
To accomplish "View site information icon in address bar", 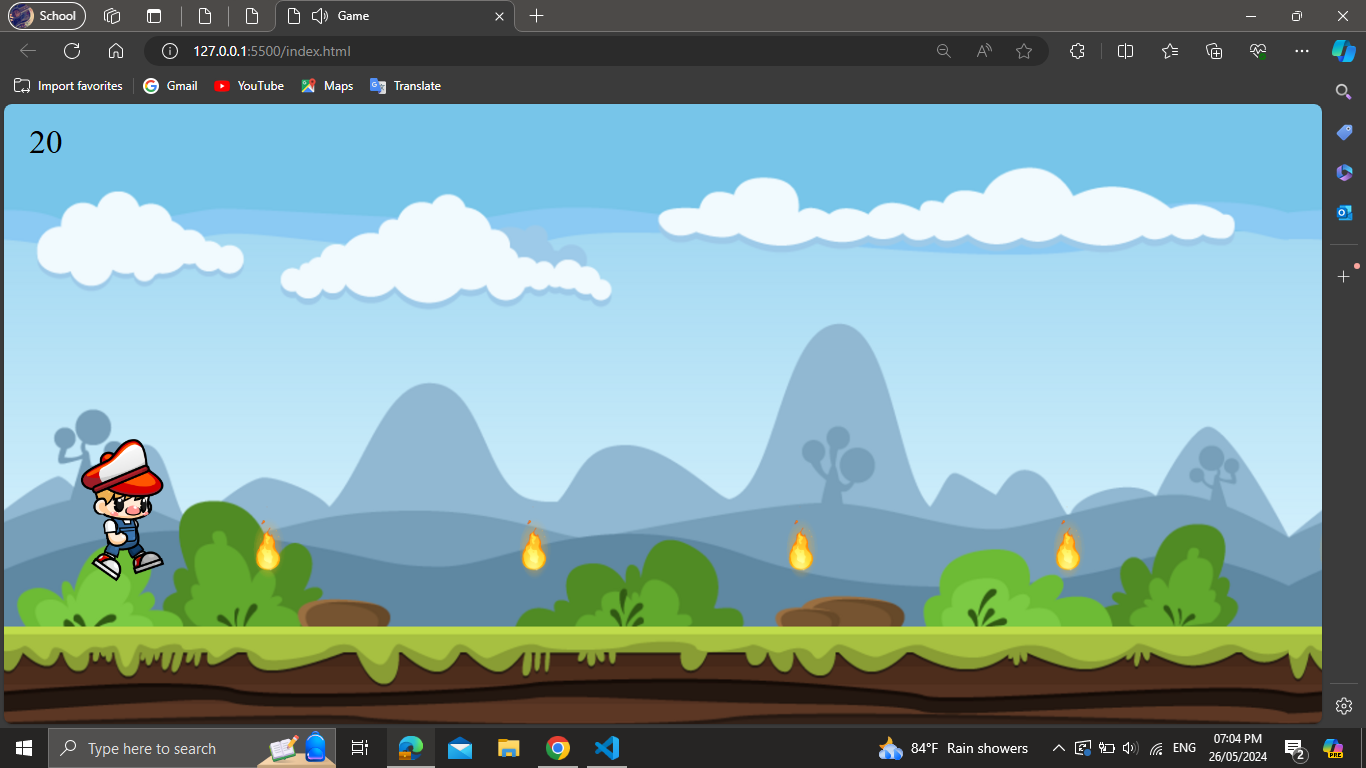I will pos(170,51).
